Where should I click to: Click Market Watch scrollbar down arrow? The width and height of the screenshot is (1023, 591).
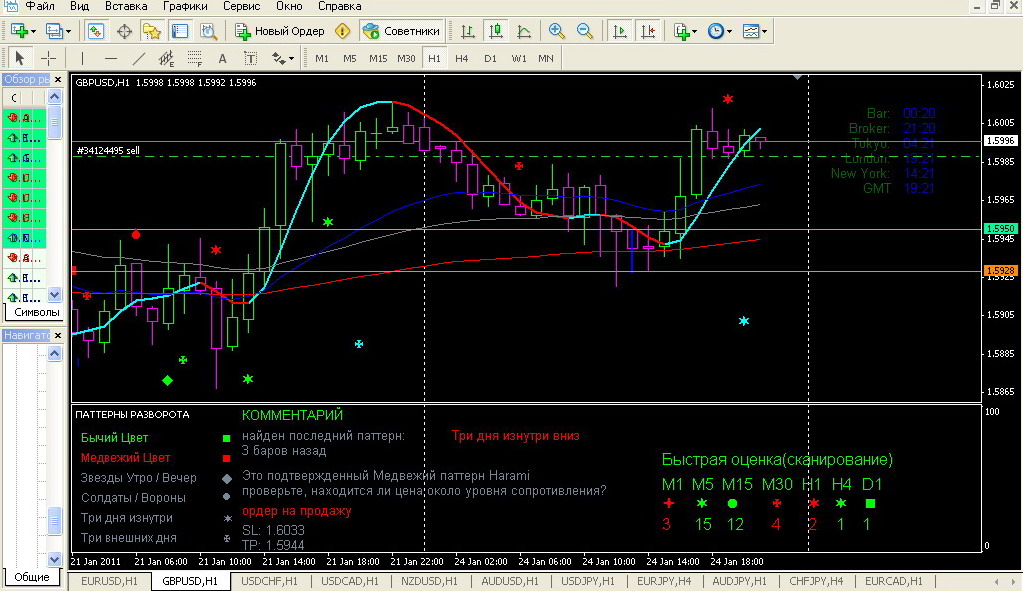[54, 295]
